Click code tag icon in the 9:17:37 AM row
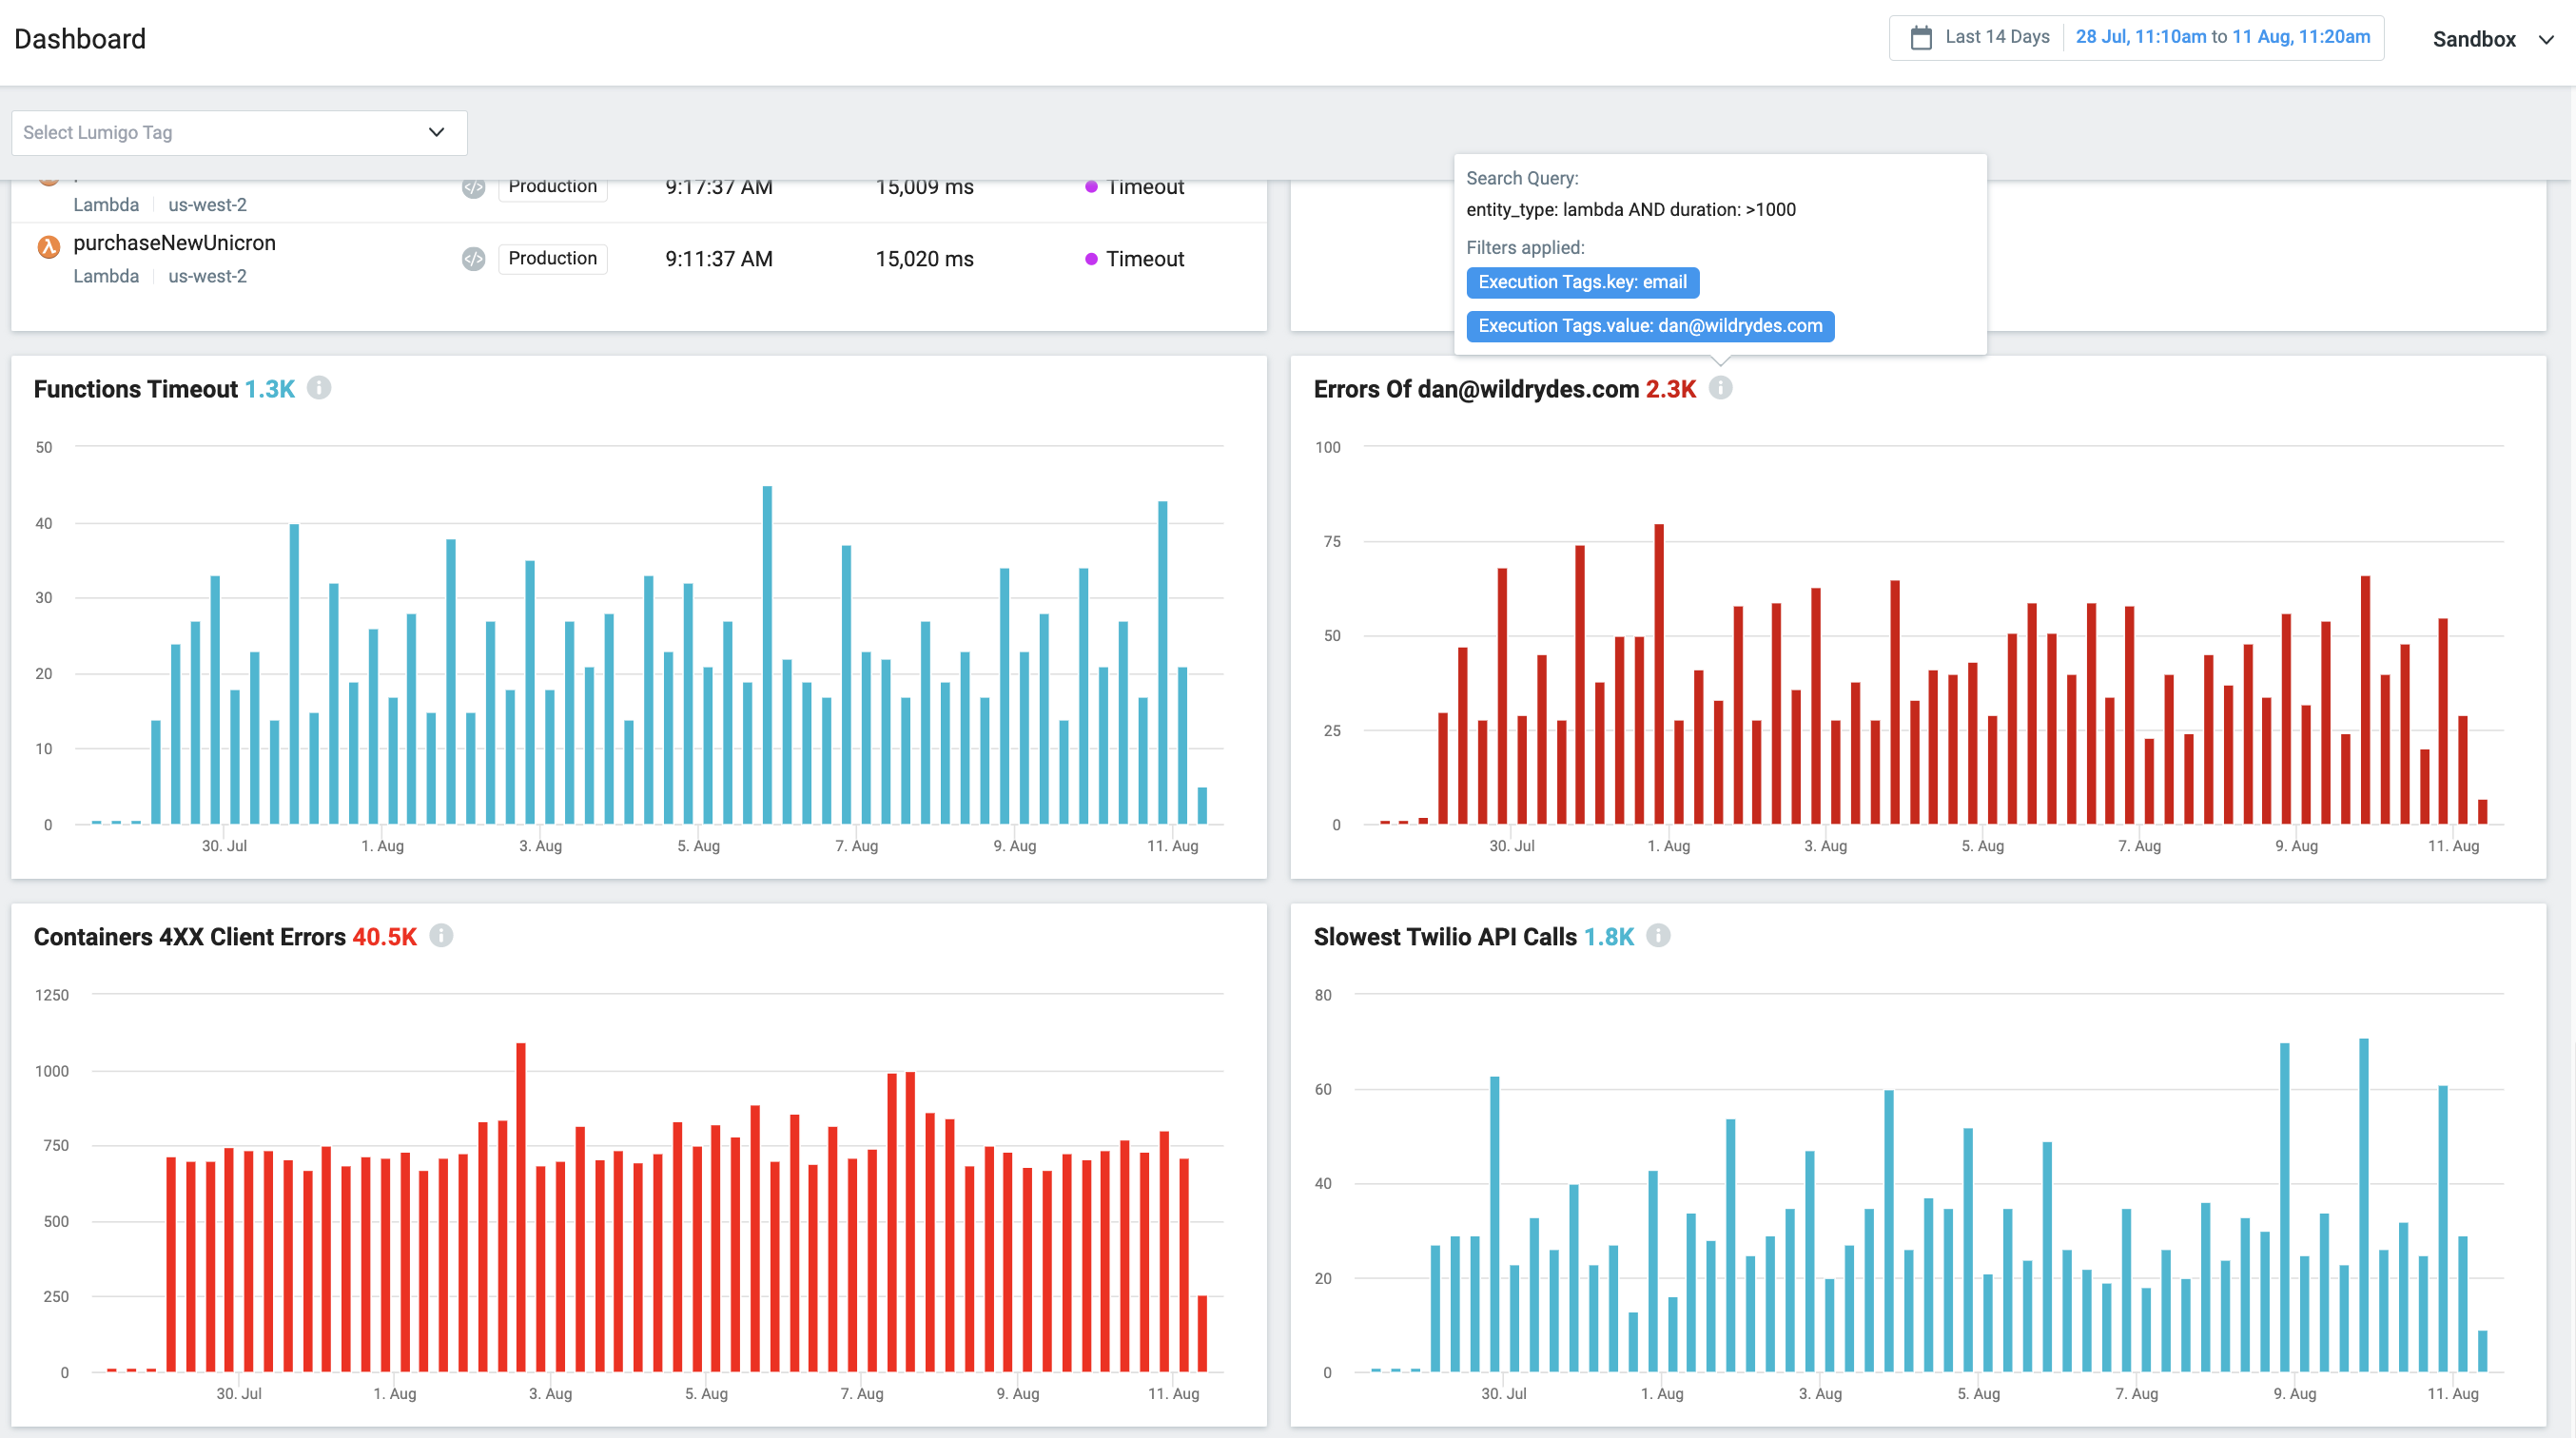The width and height of the screenshot is (2576, 1438). point(473,188)
